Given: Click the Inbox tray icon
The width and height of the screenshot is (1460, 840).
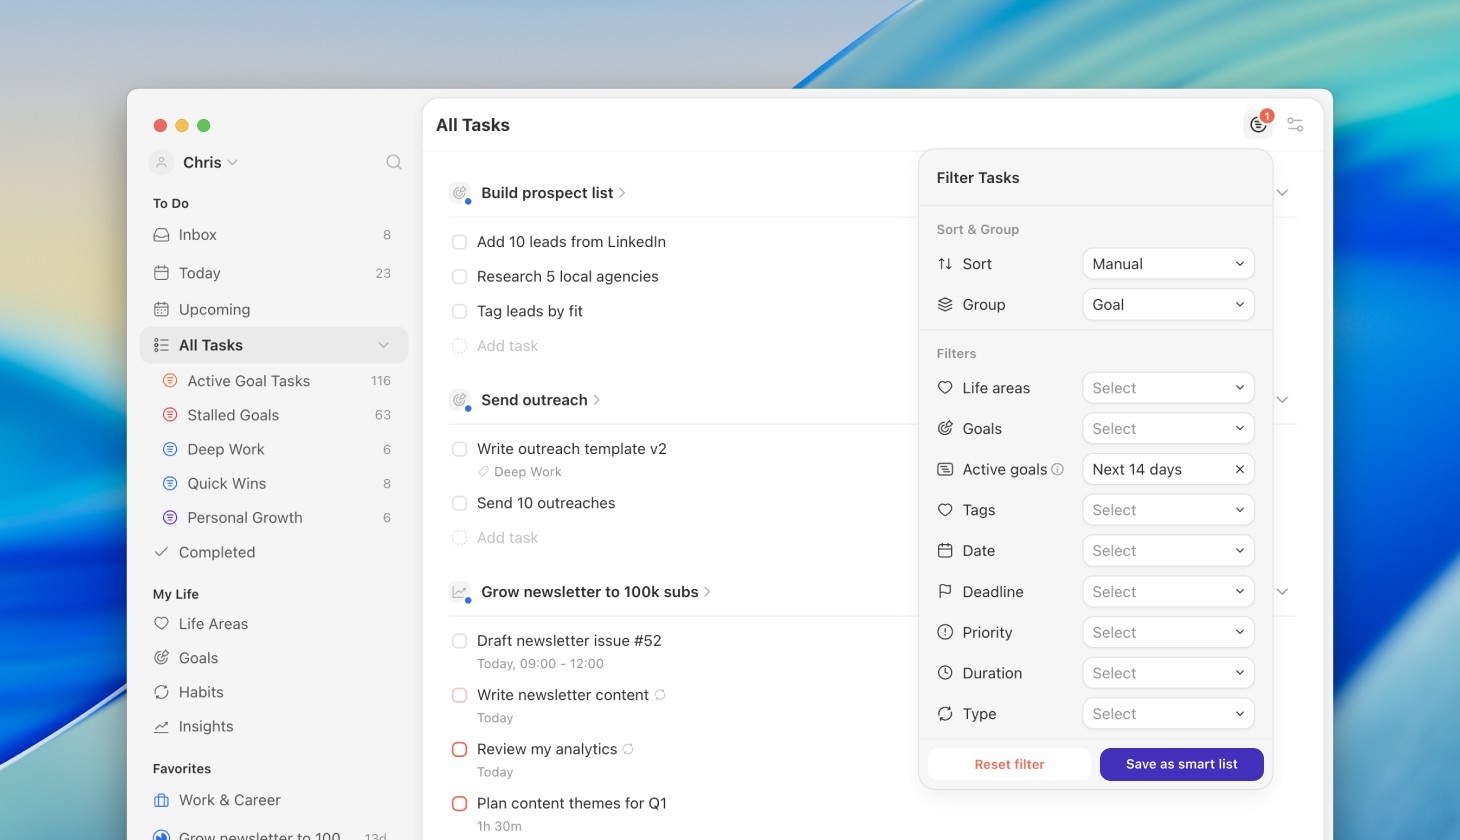Looking at the screenshot, I should (x=161, y=235).
